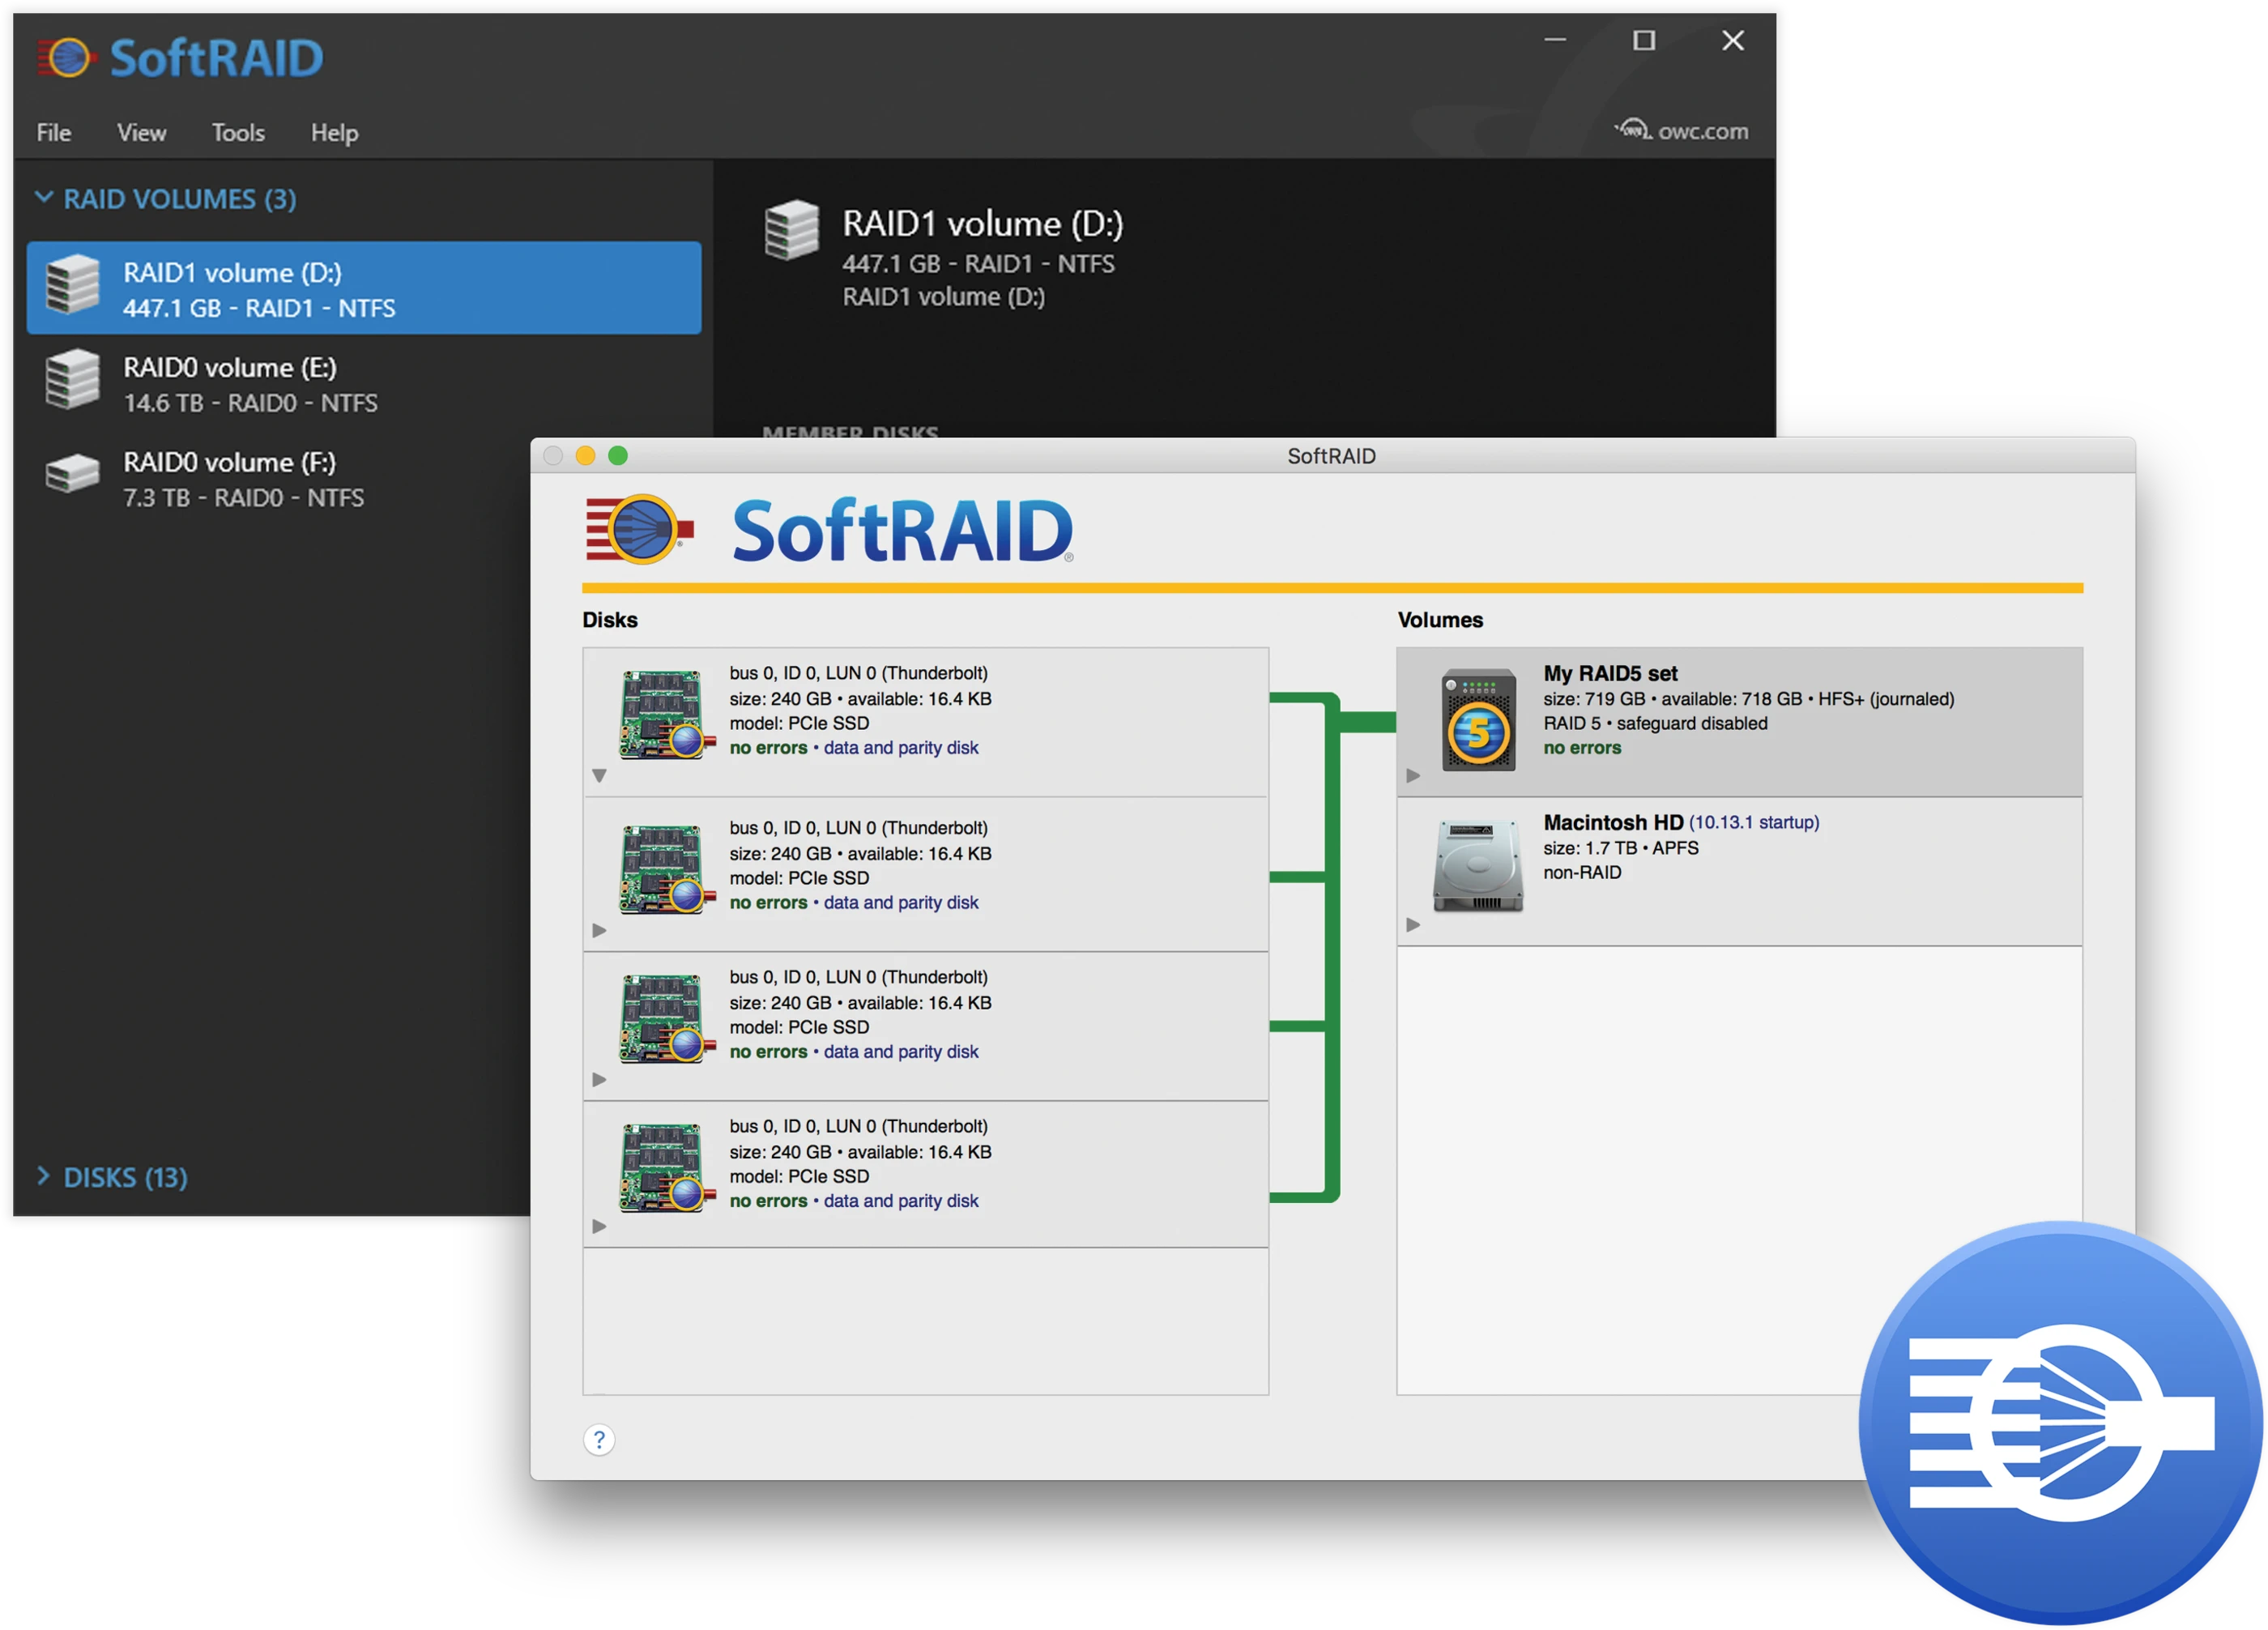The height and width of the screenshot is (1630, 2268).
Task: Minimize the dark SoftRAID window
Action: 1555,40
